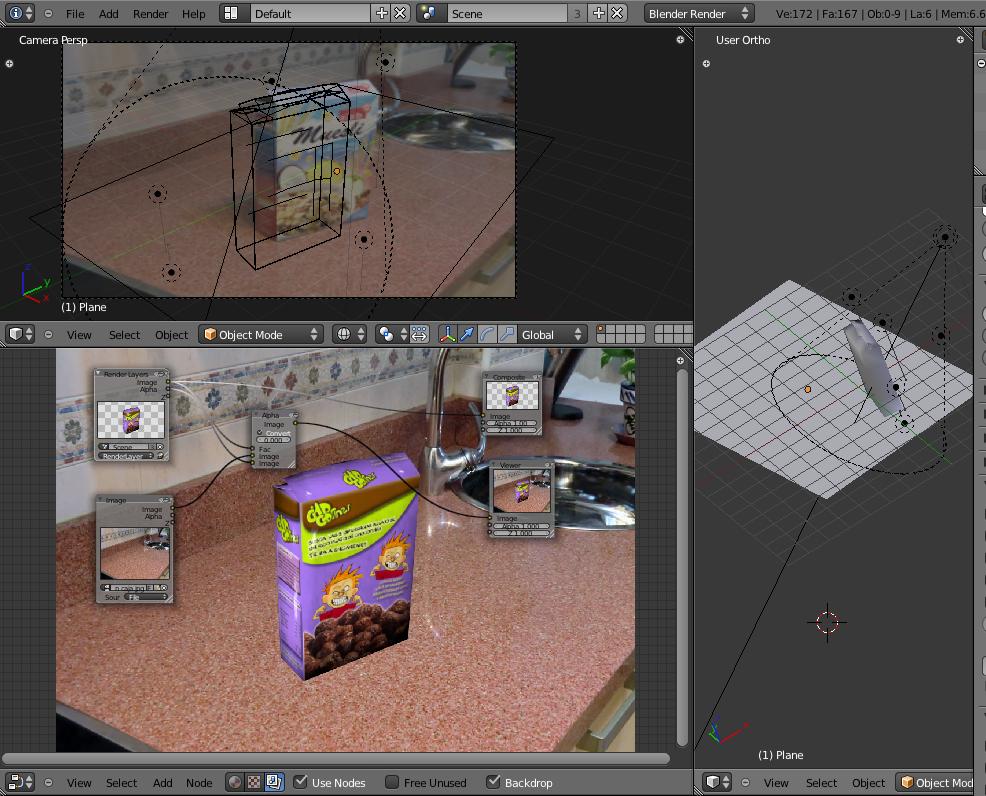Click the Alpha Over node header
986x796 pixels.
tap(275, 415)
